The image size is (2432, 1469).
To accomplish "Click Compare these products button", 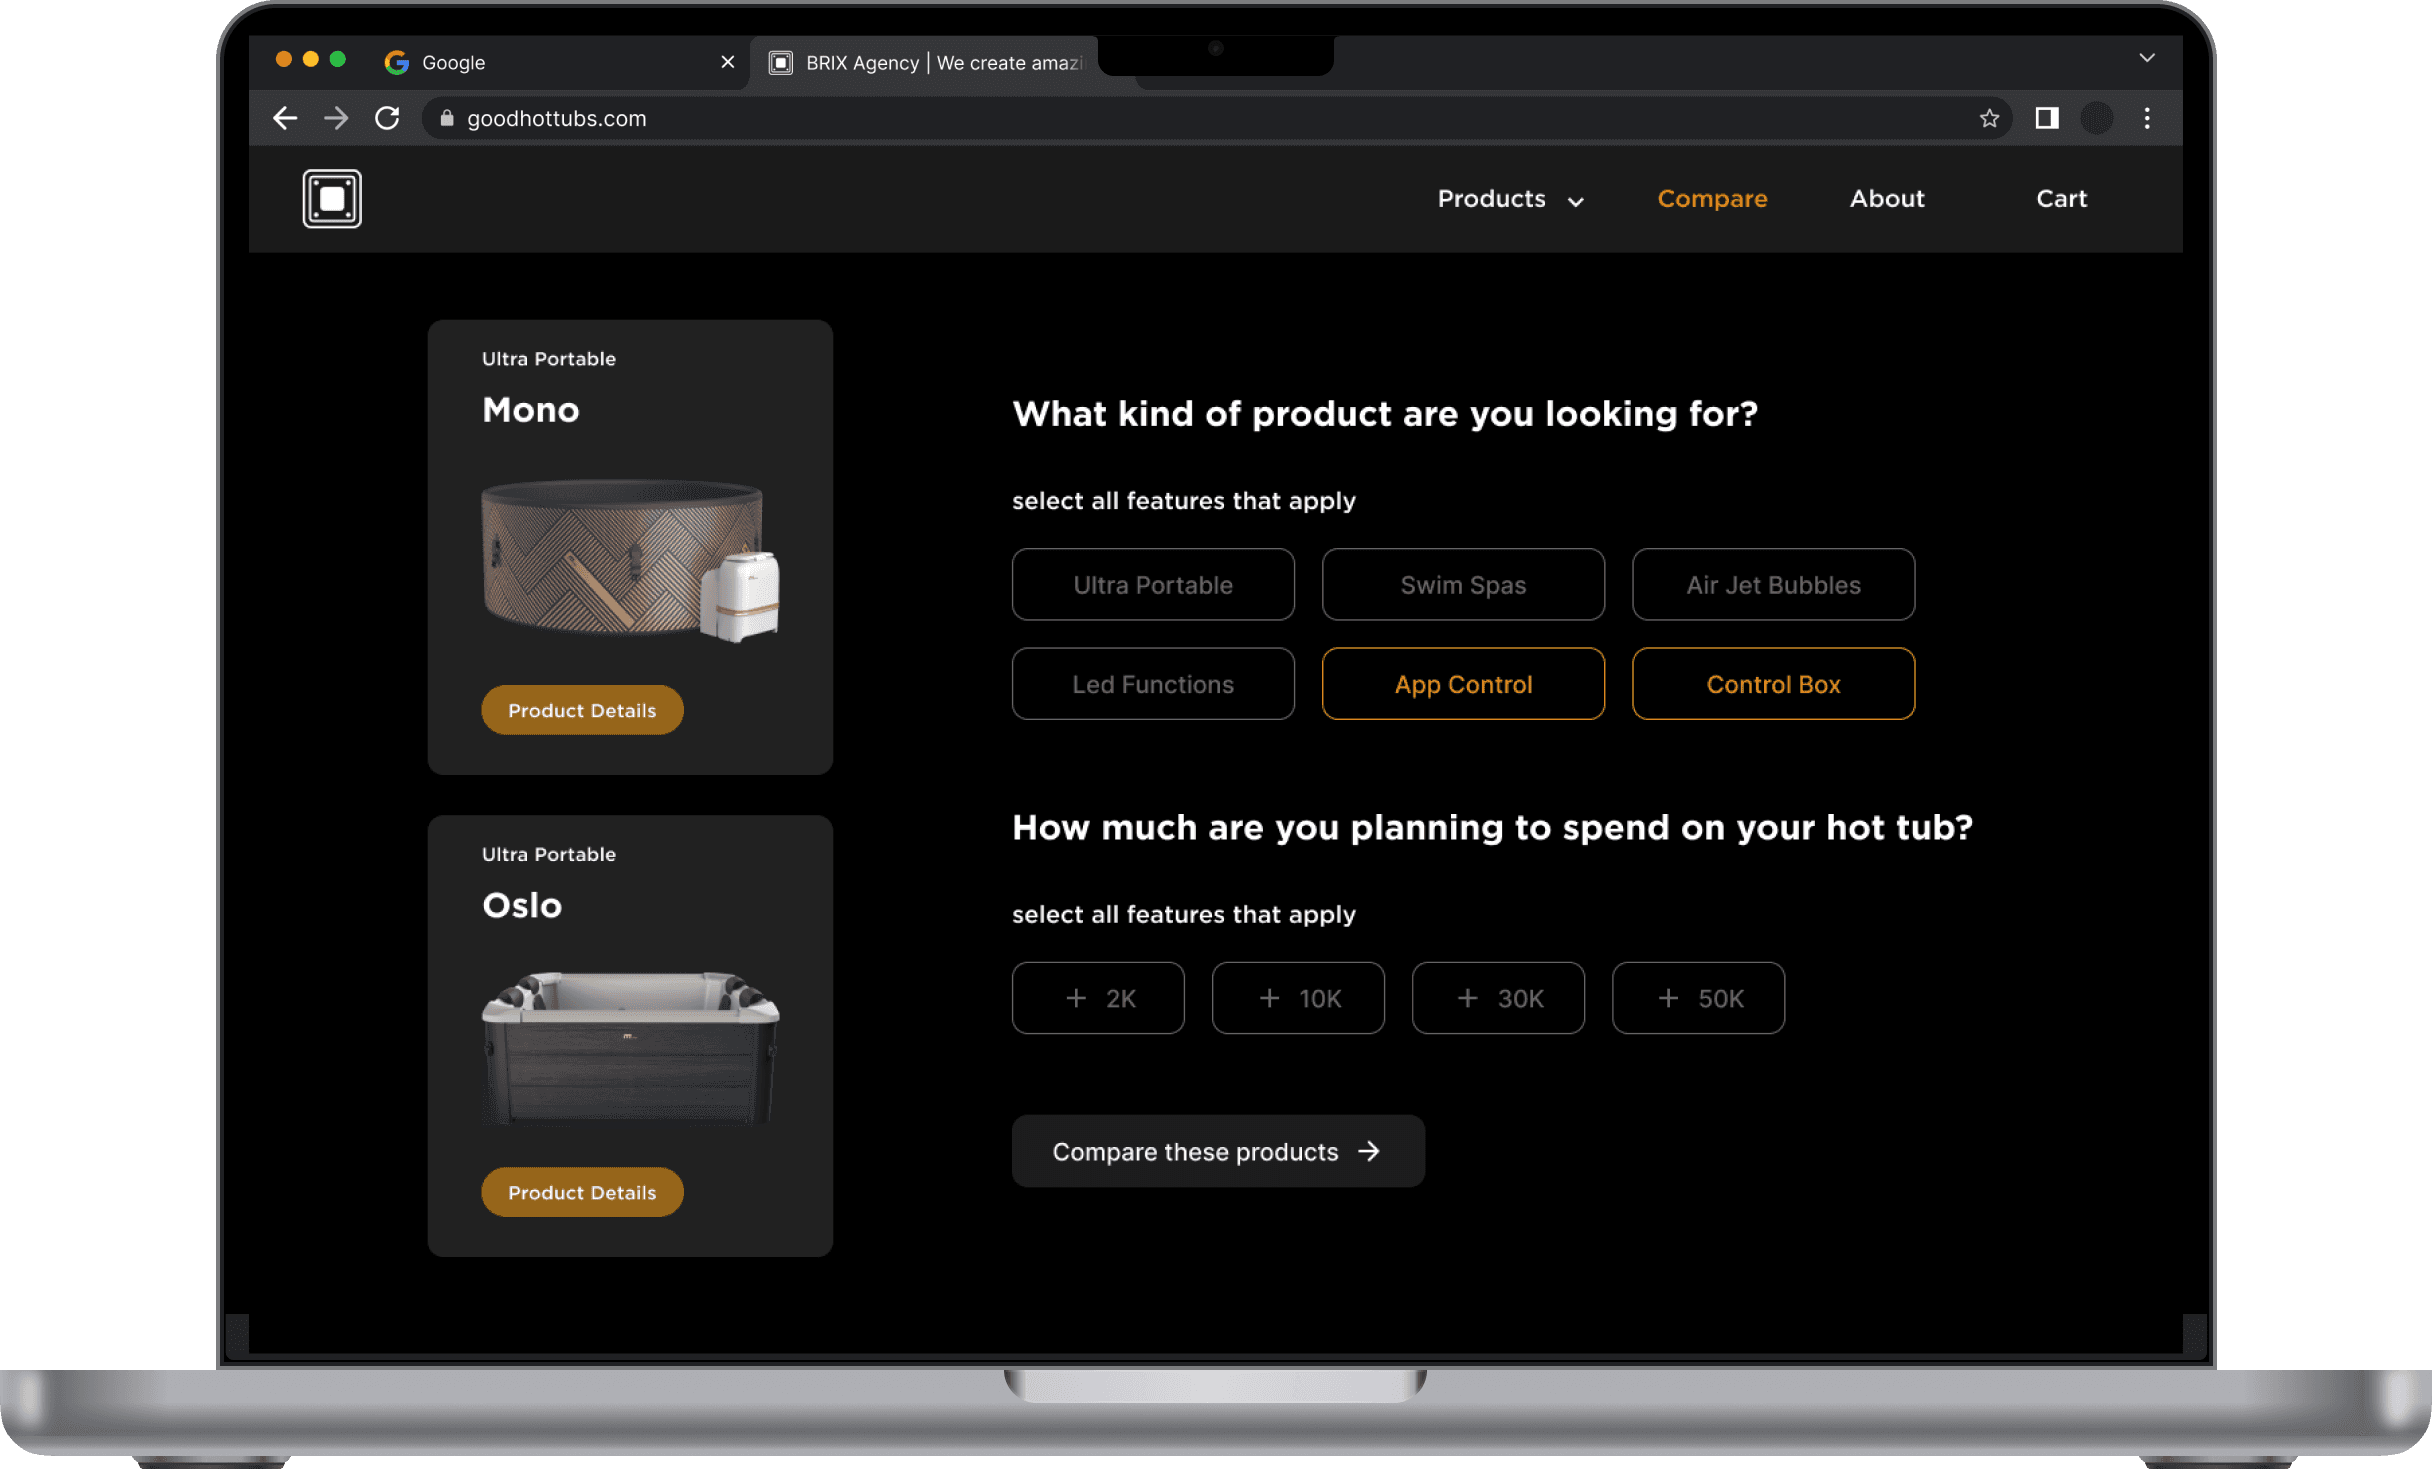I will click(1217, 1151).
